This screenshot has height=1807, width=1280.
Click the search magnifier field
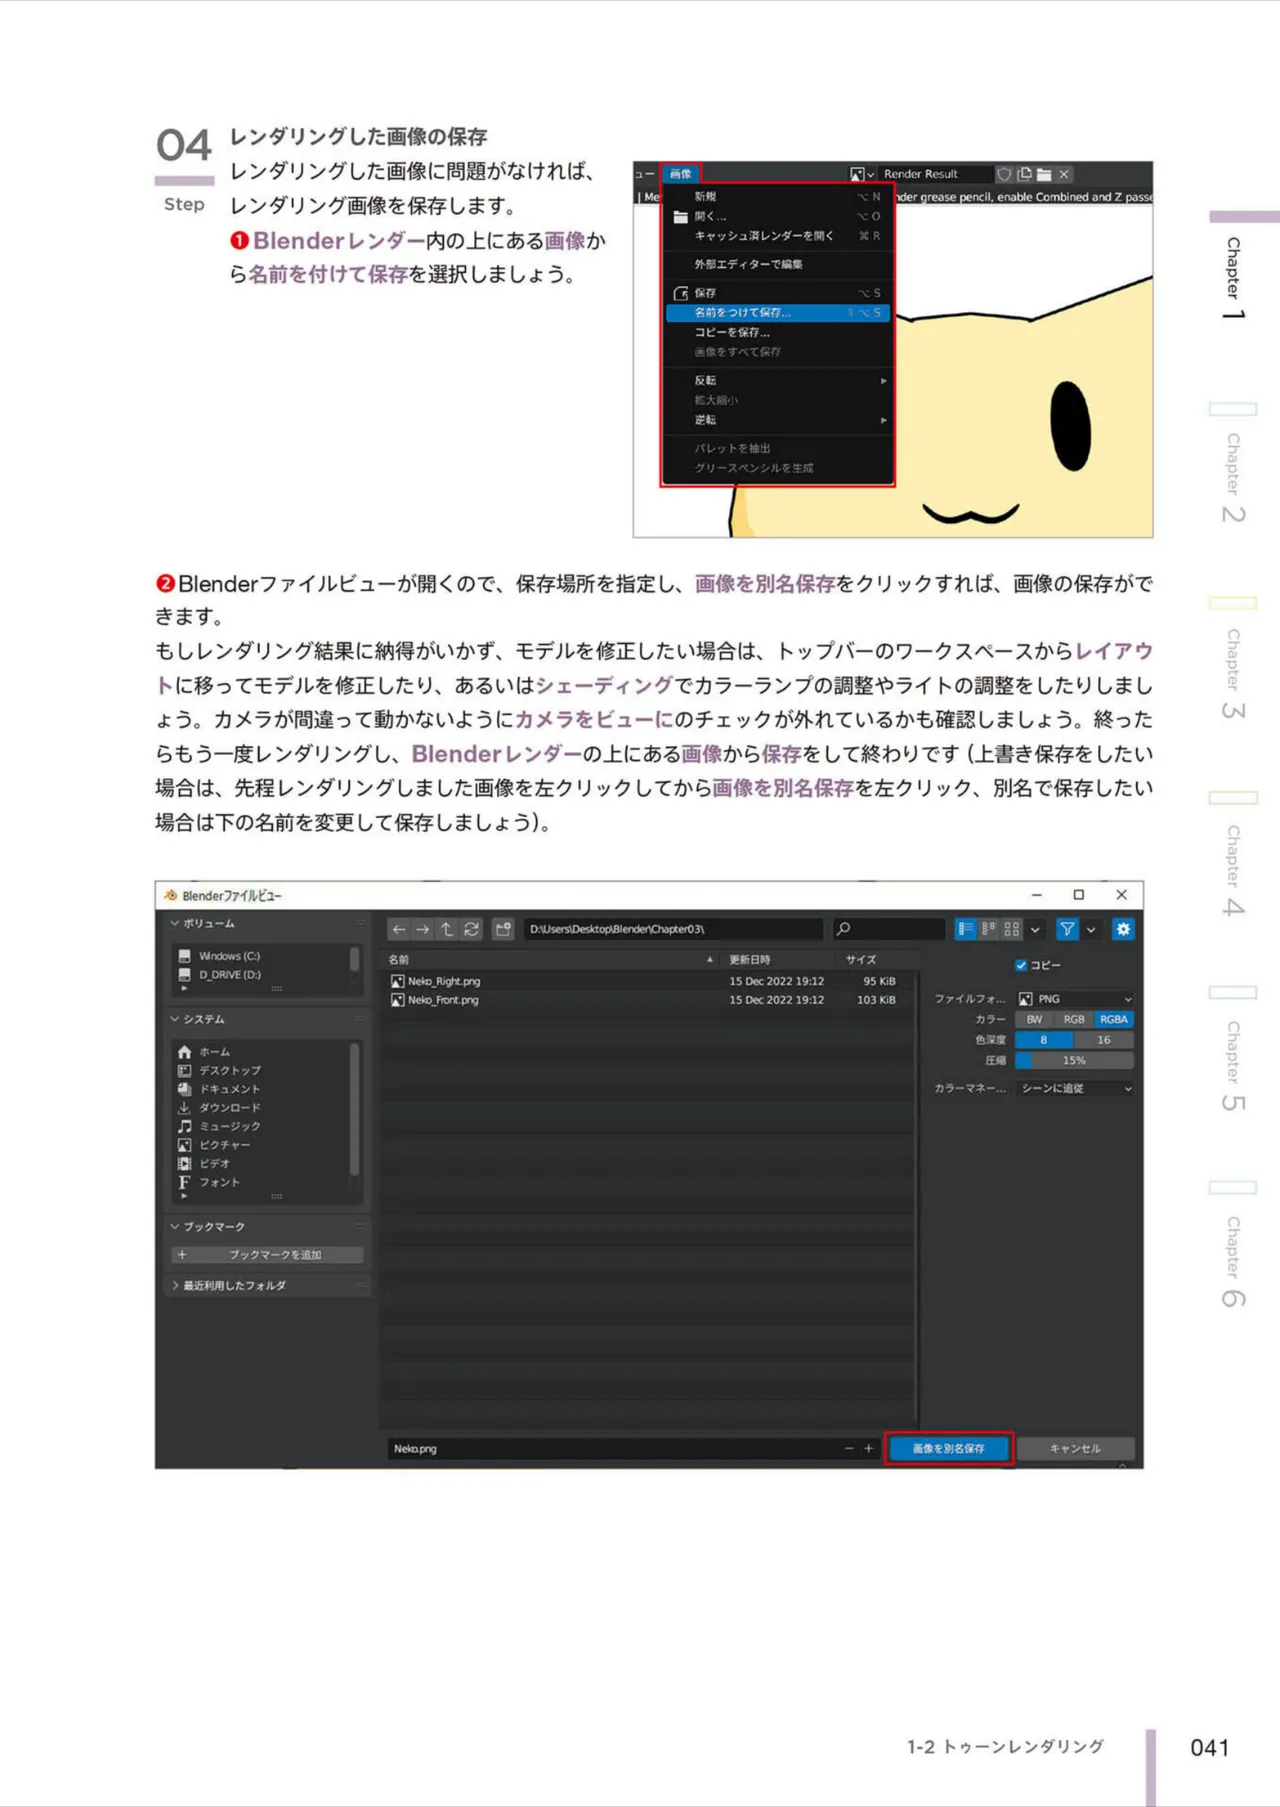pyautogui.click(x=888, y=929)
